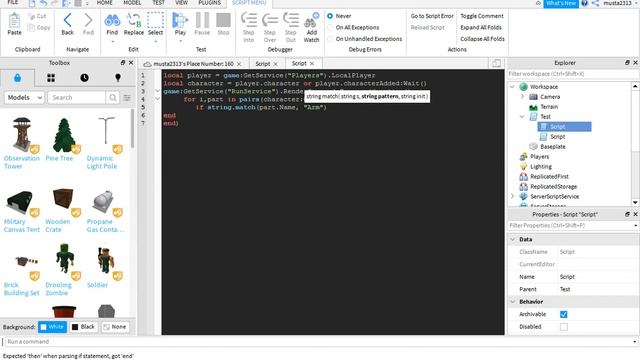
Task: Select Baseplate in the Explorer
Action: [x=553, y=147]
